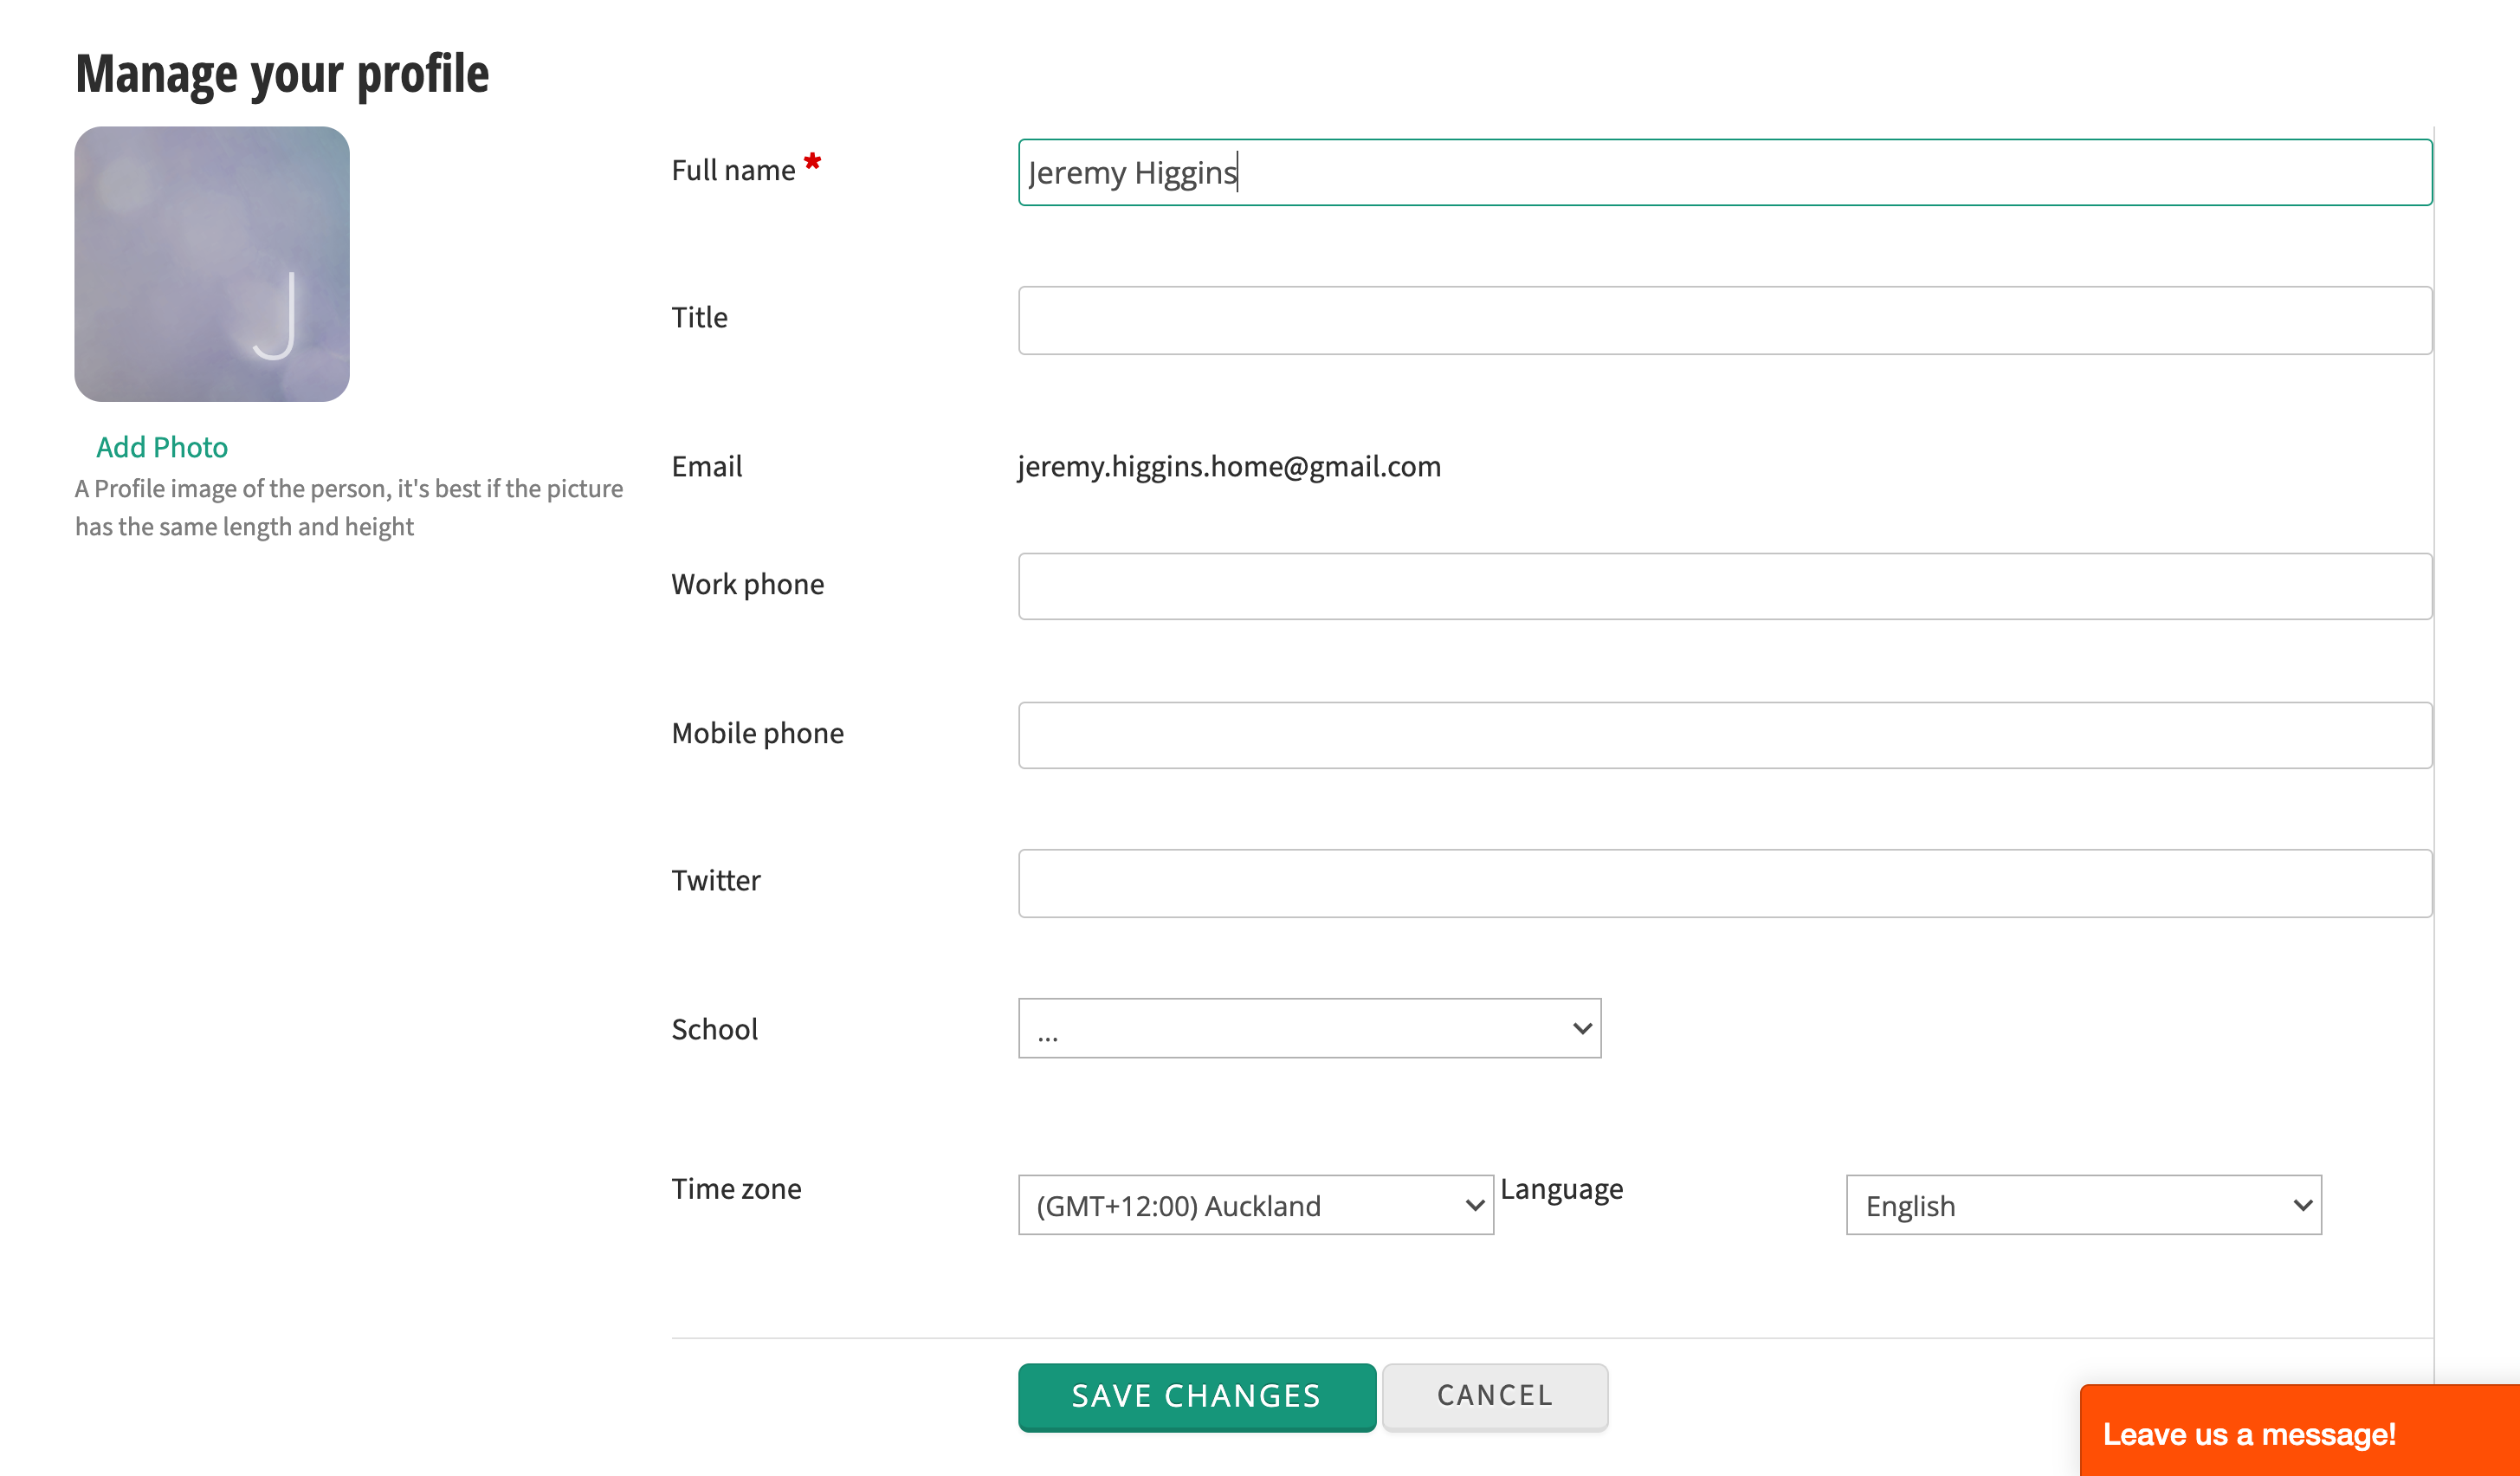2520x1476 pixels.
Task: Click the Manage your profile heading
Action: click(x=282, y=74)
